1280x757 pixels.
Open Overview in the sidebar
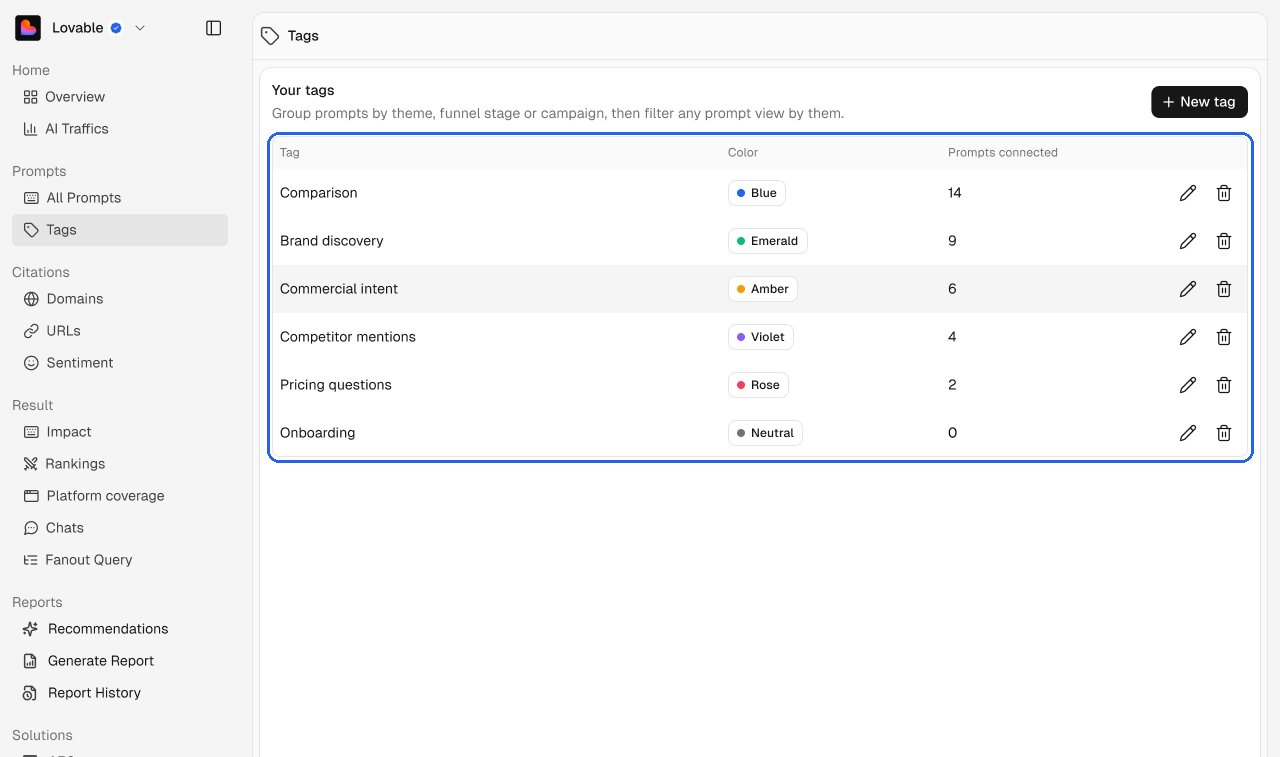click(120, 97)
